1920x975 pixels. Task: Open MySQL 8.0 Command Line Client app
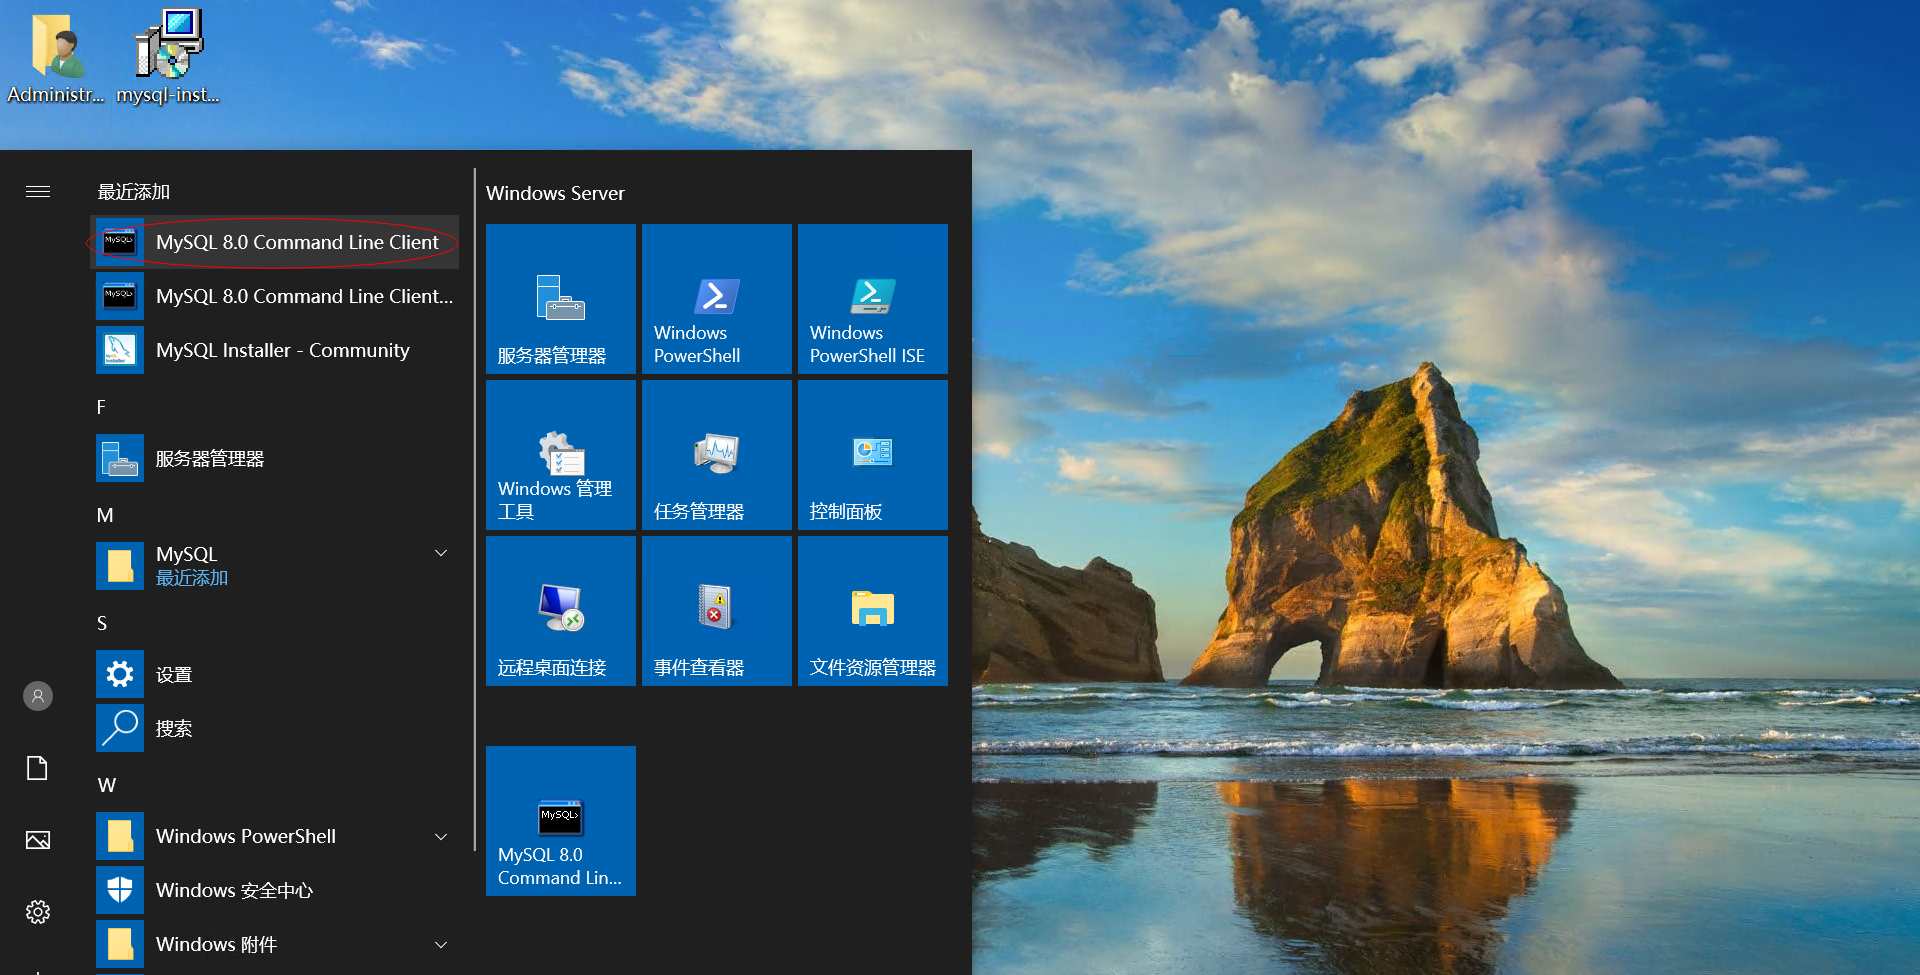(274, 242)
